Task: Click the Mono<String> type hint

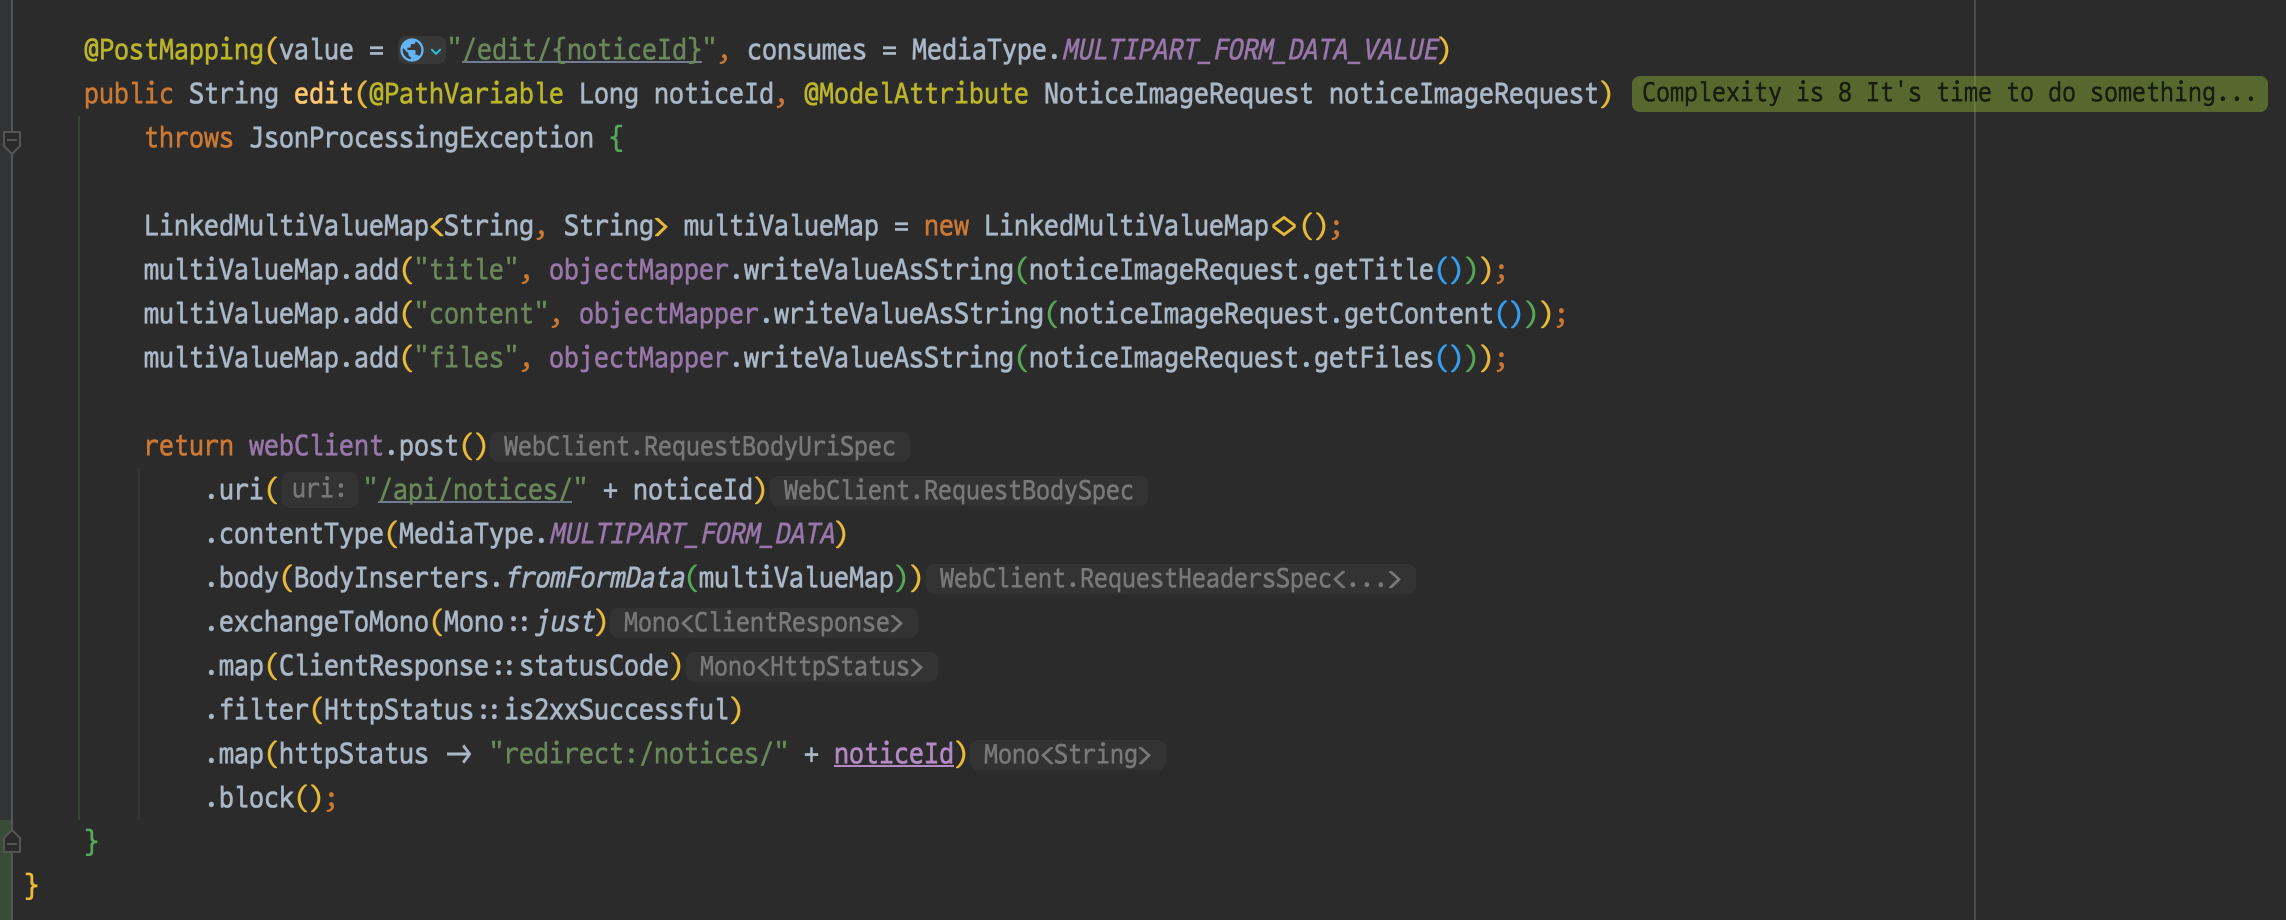Action: coord(1067,754)
